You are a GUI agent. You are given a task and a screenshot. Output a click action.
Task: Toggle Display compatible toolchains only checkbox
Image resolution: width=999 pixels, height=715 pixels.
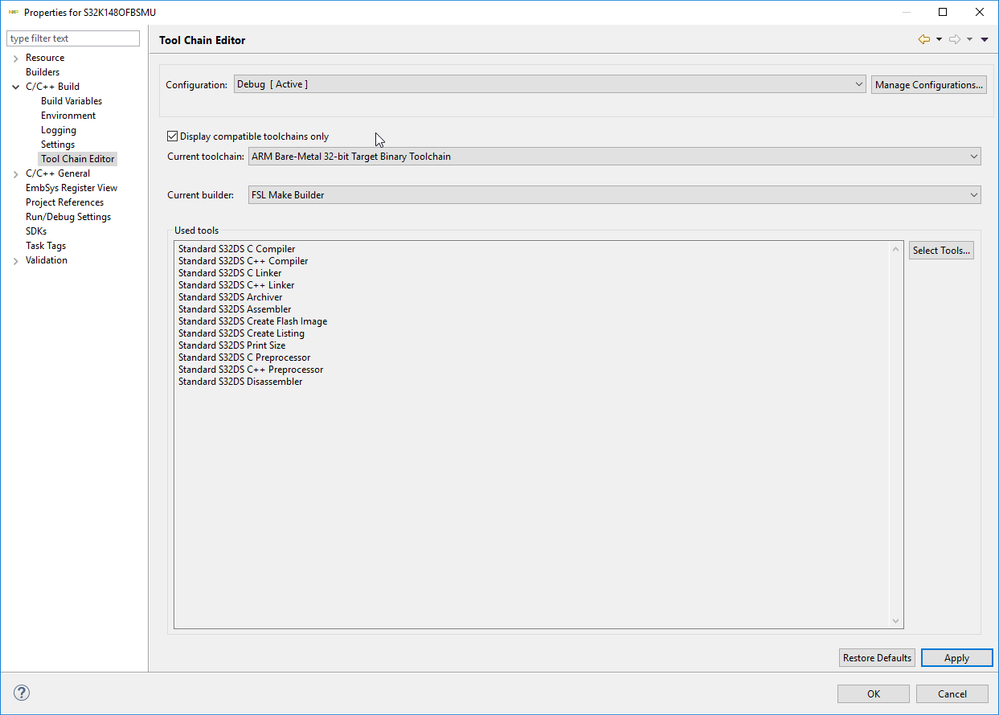click(x=172, y=136)
